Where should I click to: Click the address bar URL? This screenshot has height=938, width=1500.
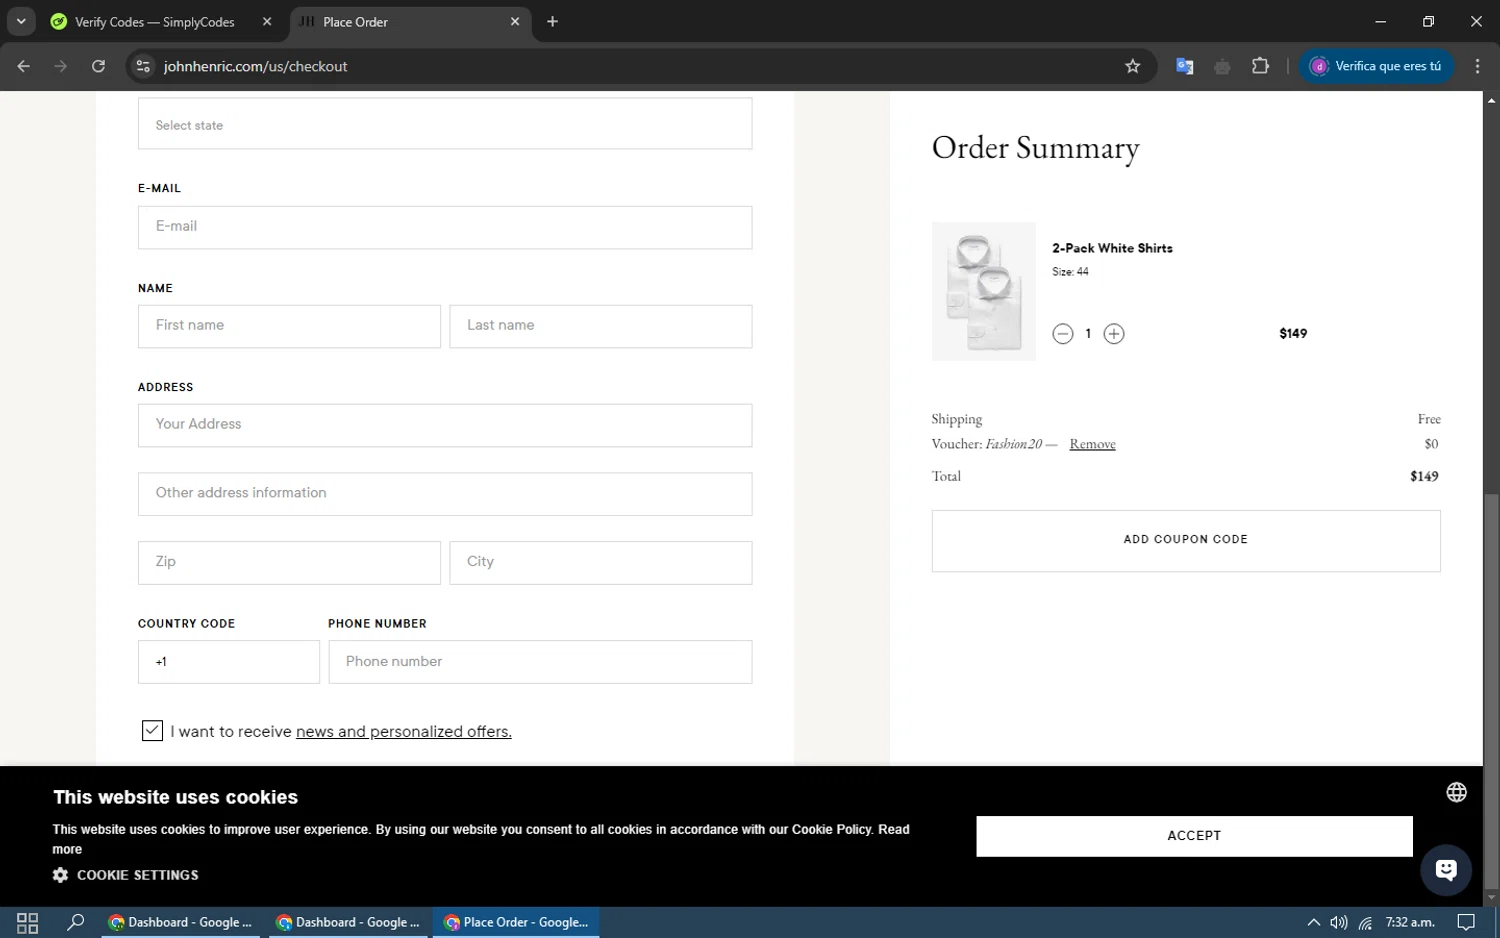click(x=255, y=66)
